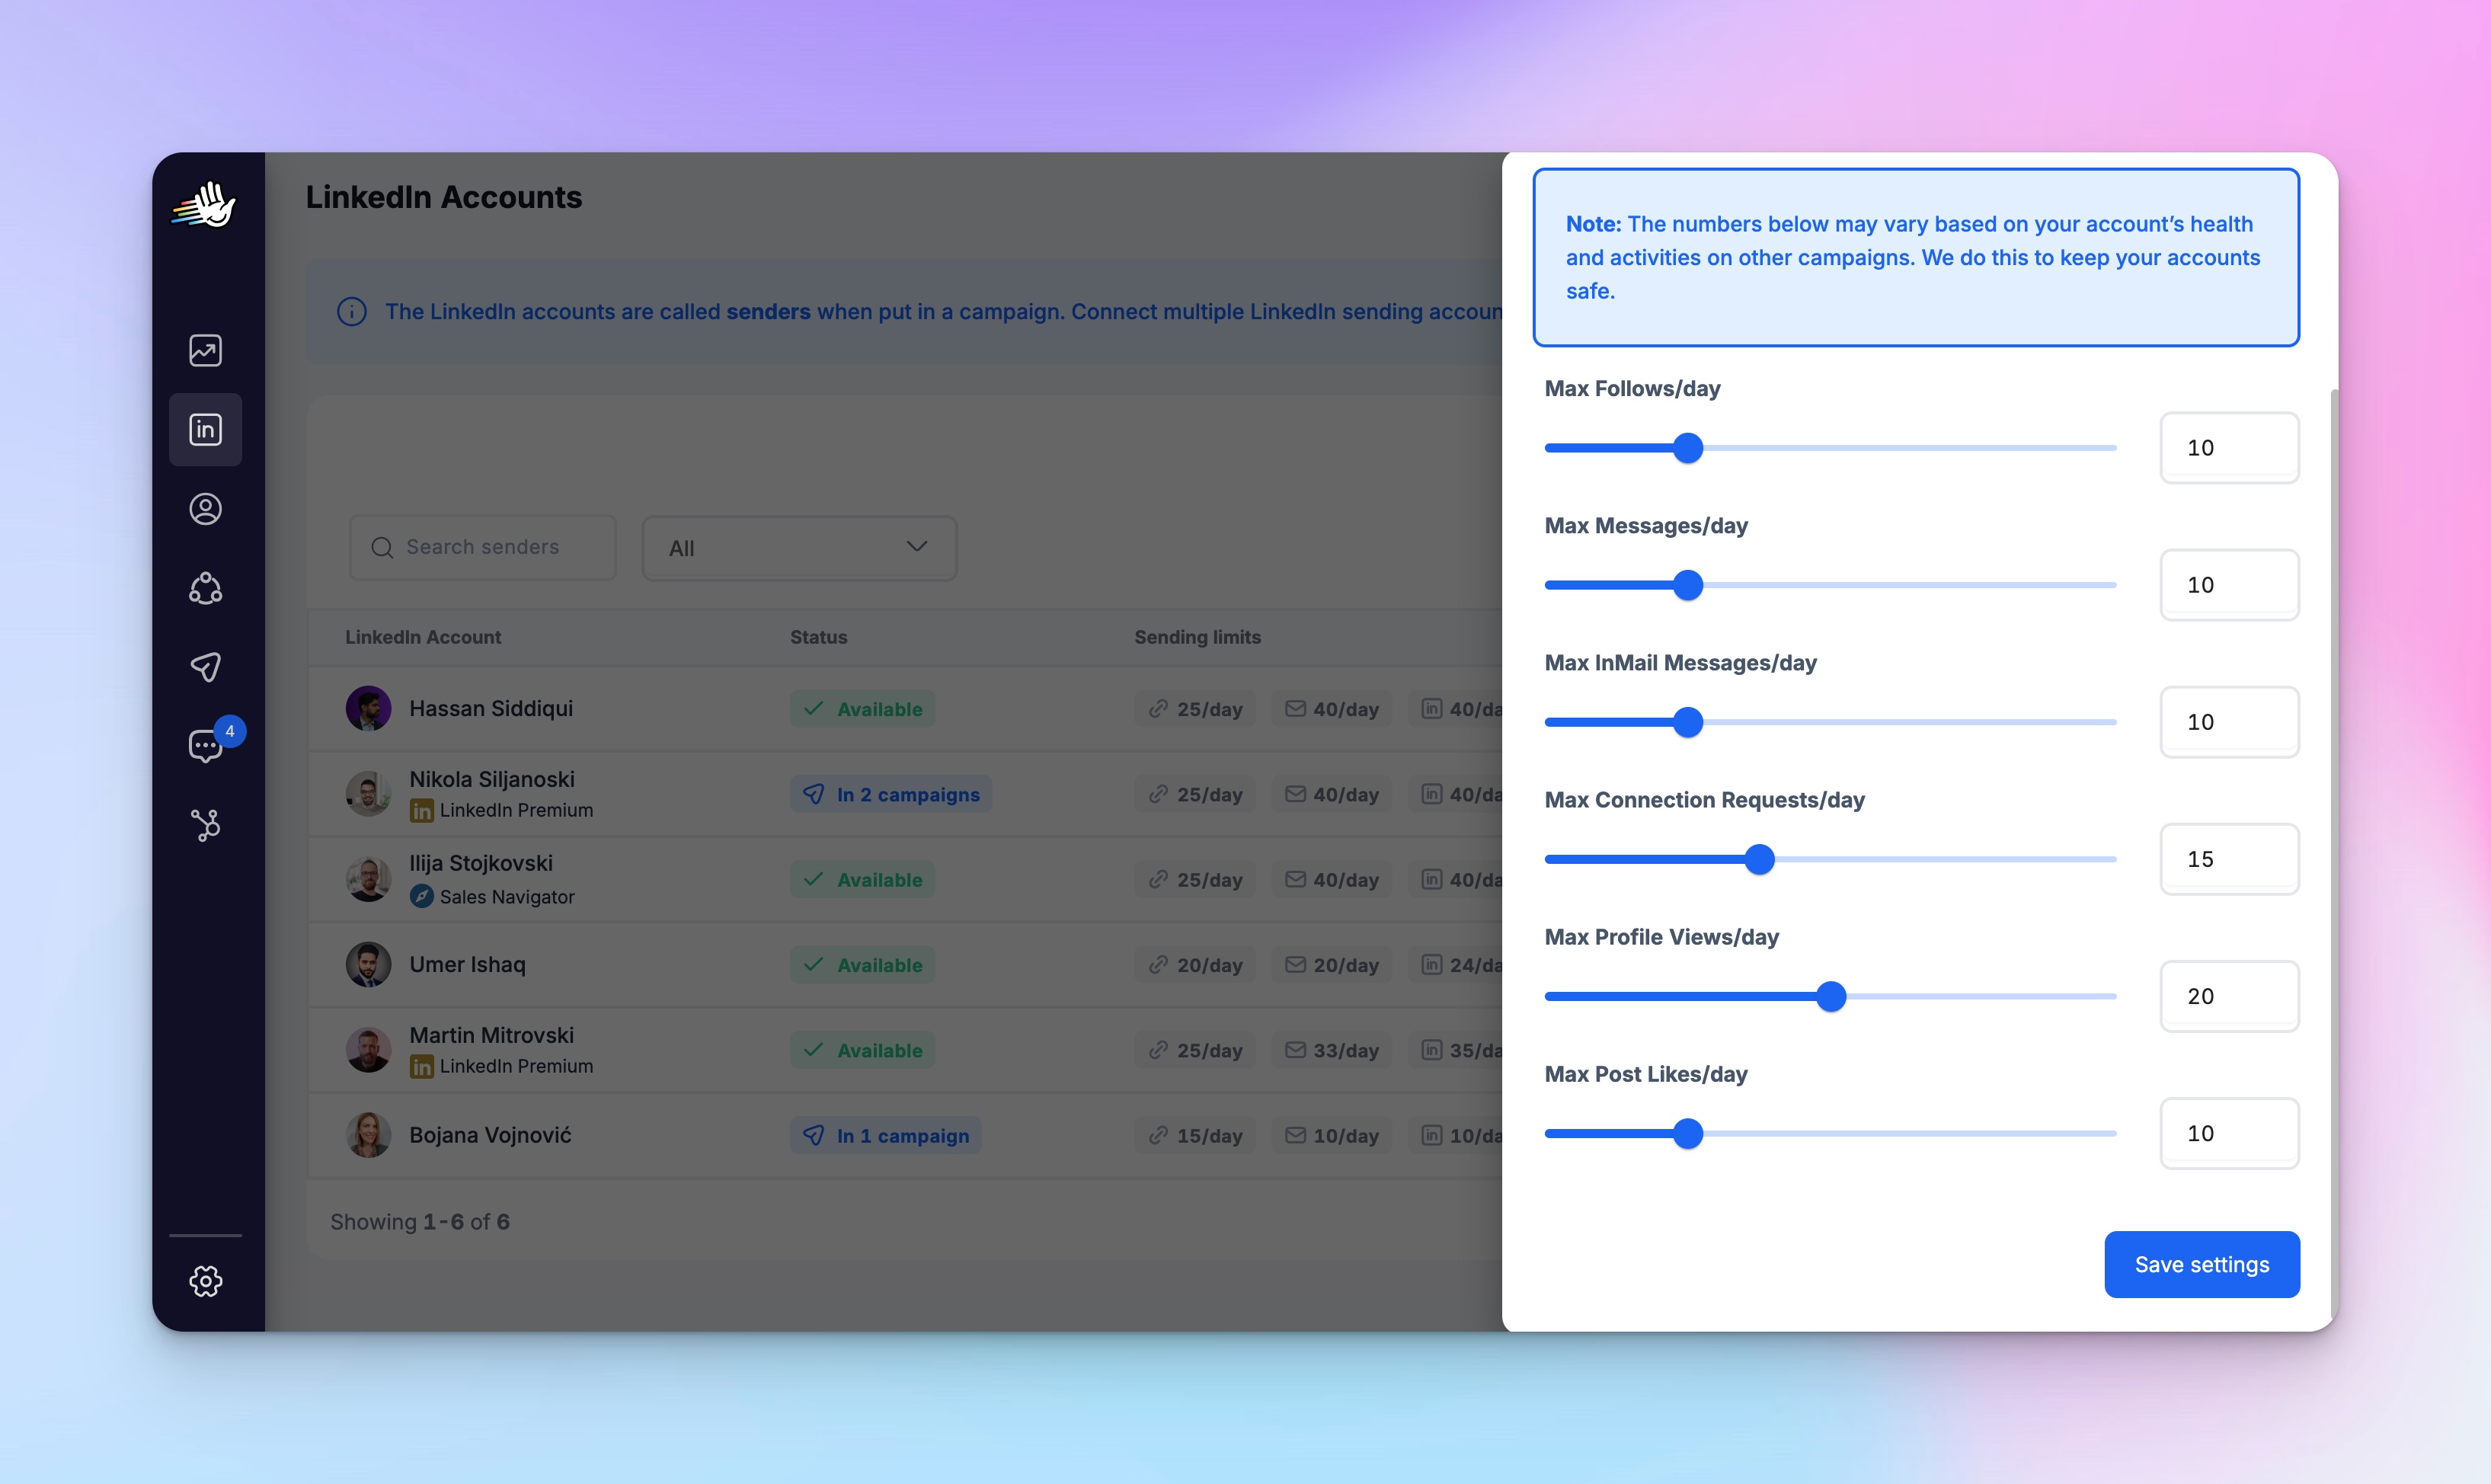Click Martin Mitrovski's avatar
This screenshot has width=2491, height=1484.
(x=368, y=1050)
